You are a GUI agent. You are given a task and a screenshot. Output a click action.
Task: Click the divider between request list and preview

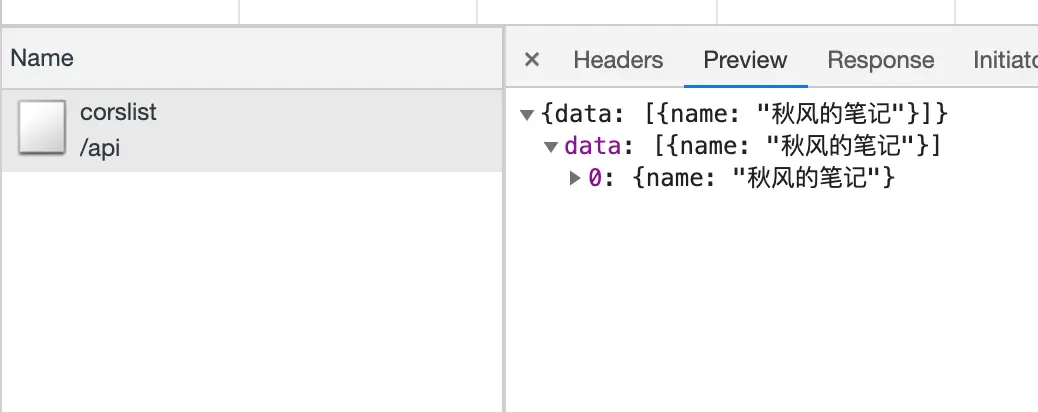pos(504,219)
